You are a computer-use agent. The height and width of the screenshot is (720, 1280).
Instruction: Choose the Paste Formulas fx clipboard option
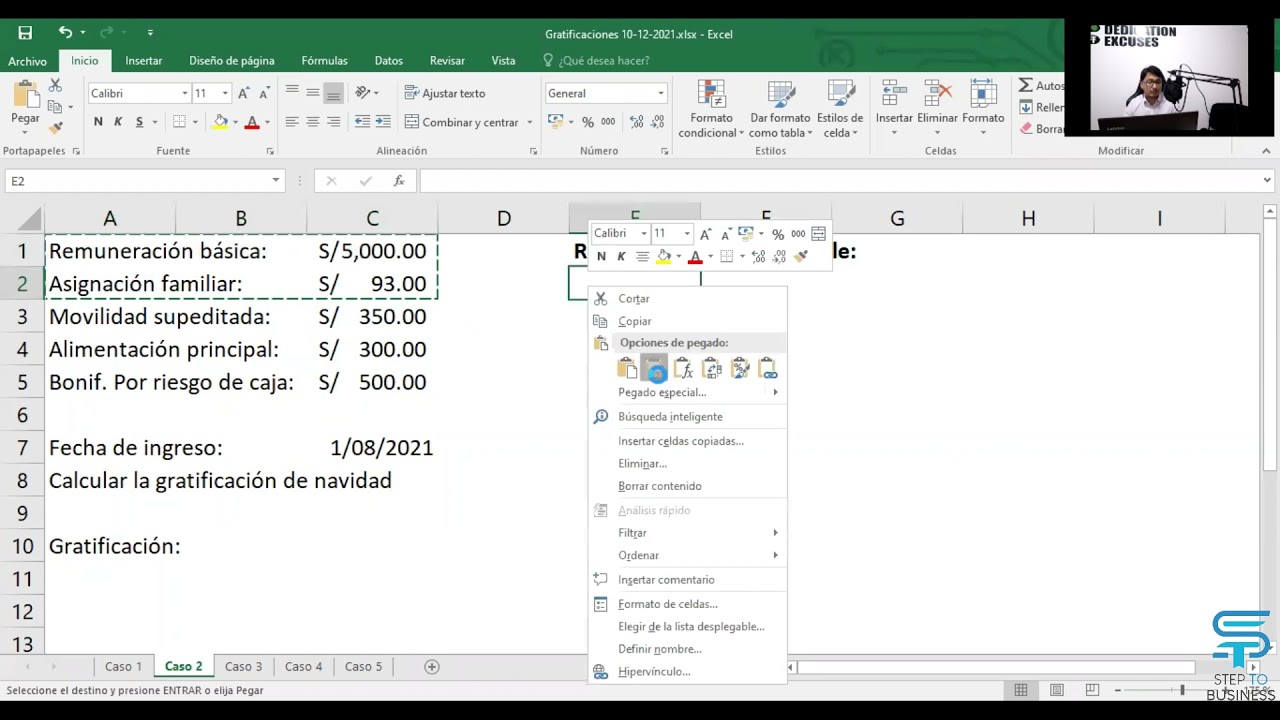click(x=683, y=369)
